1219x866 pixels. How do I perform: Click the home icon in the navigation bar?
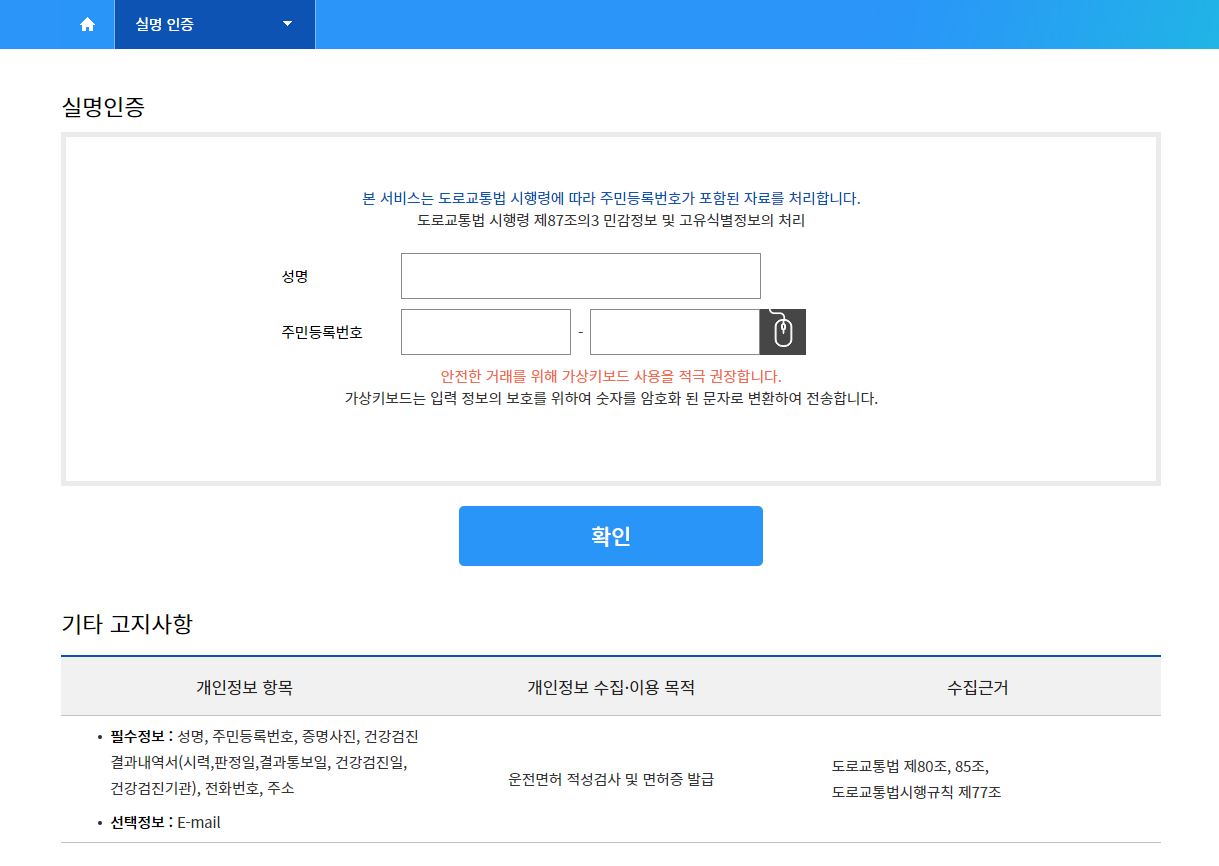point(86,24)
